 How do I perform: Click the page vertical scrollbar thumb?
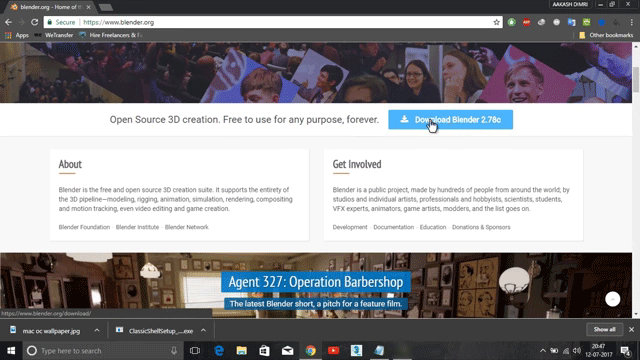(x=636, y=80)
